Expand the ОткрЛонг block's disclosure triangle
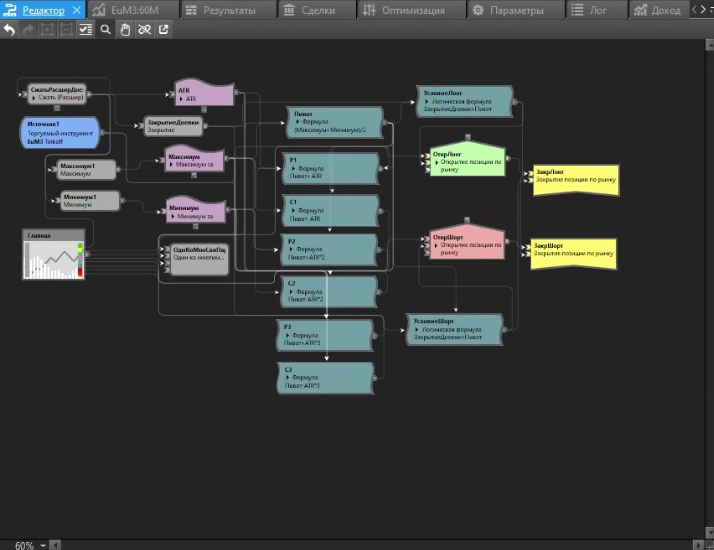The image size is (714, 550). click(x=435, y=162)
